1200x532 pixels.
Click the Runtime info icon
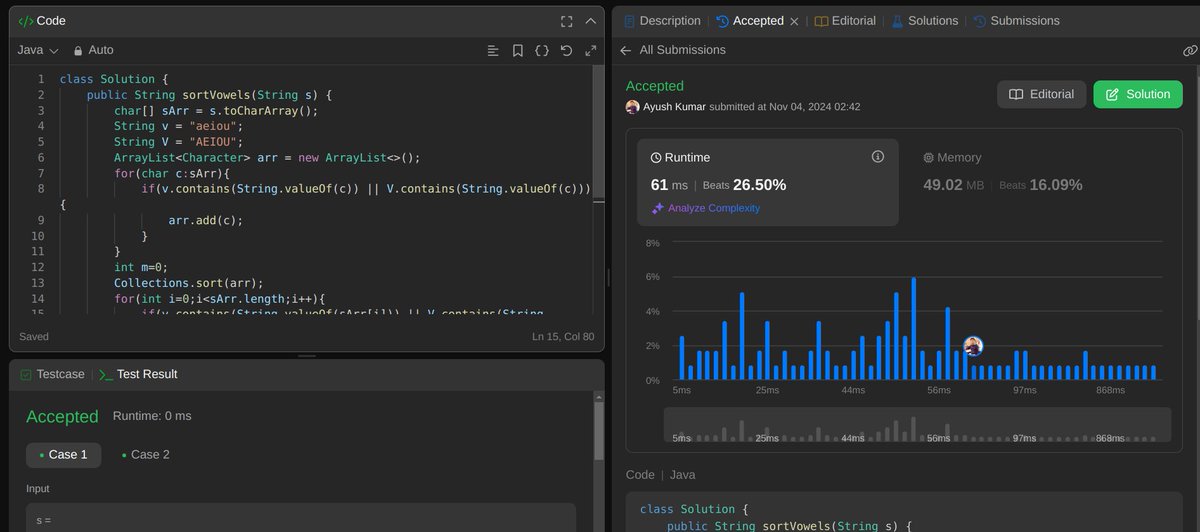click(x=878, y=156)
